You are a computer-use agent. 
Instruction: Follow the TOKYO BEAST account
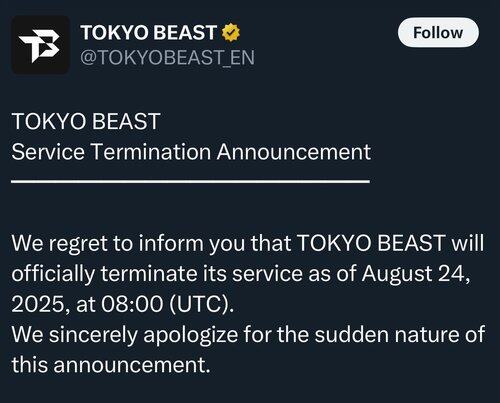438,33
